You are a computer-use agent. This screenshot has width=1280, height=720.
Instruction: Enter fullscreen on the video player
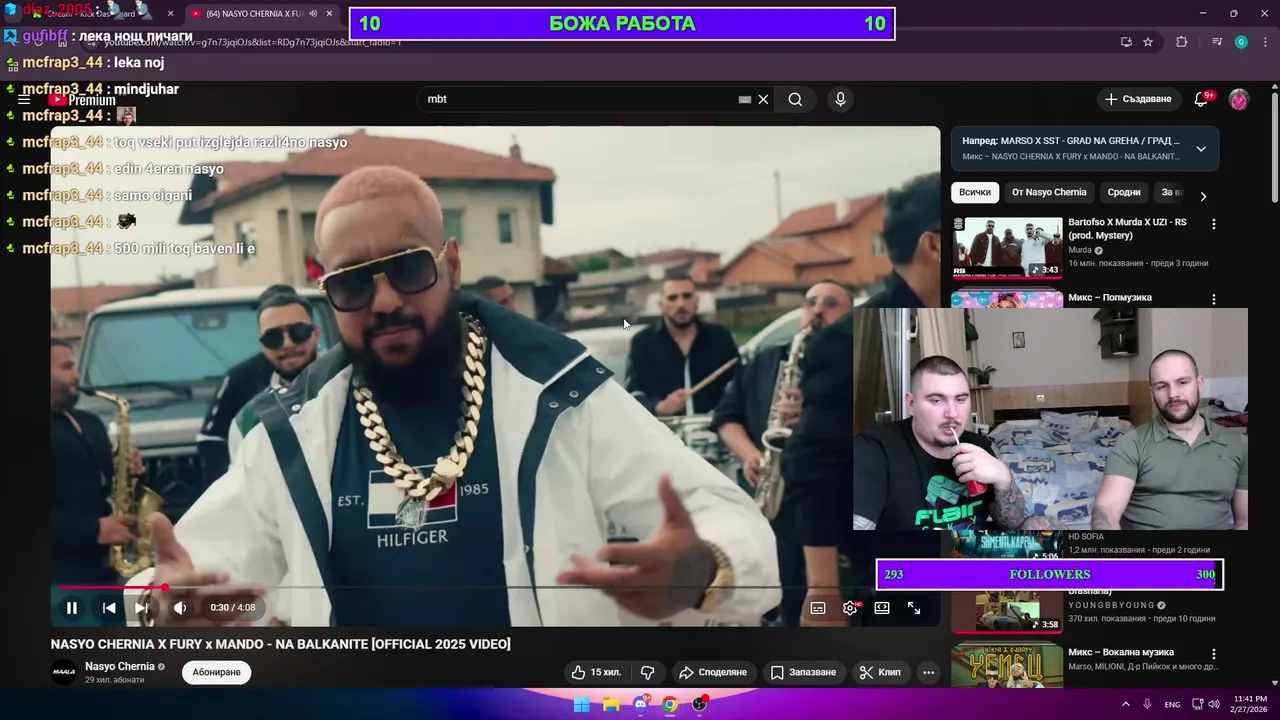coord(914,608)
